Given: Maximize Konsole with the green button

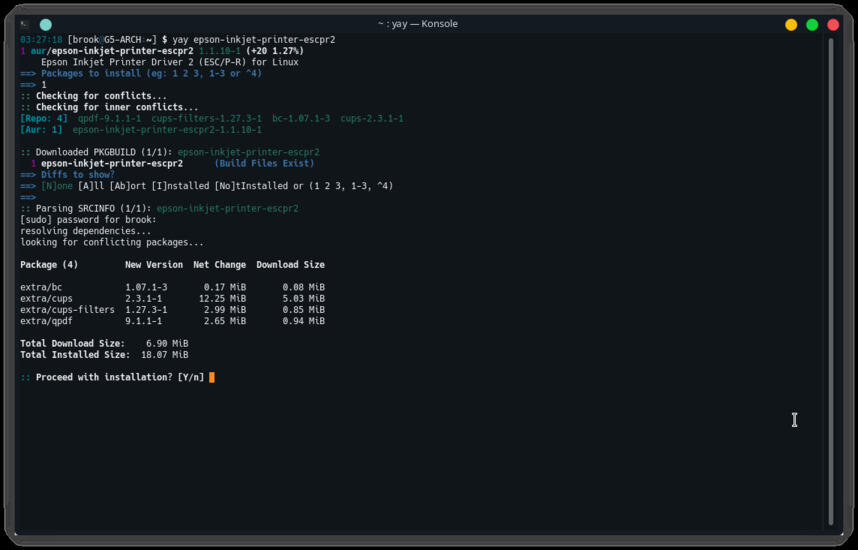Looking at the screenshot, I should 812,25.
